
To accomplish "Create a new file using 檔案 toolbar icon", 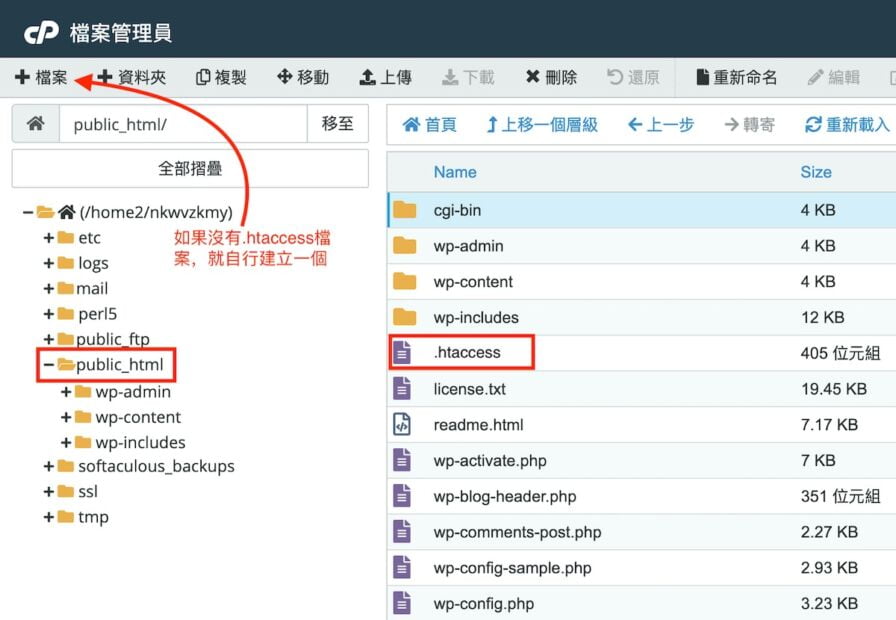I will click(x=41, y=75).
